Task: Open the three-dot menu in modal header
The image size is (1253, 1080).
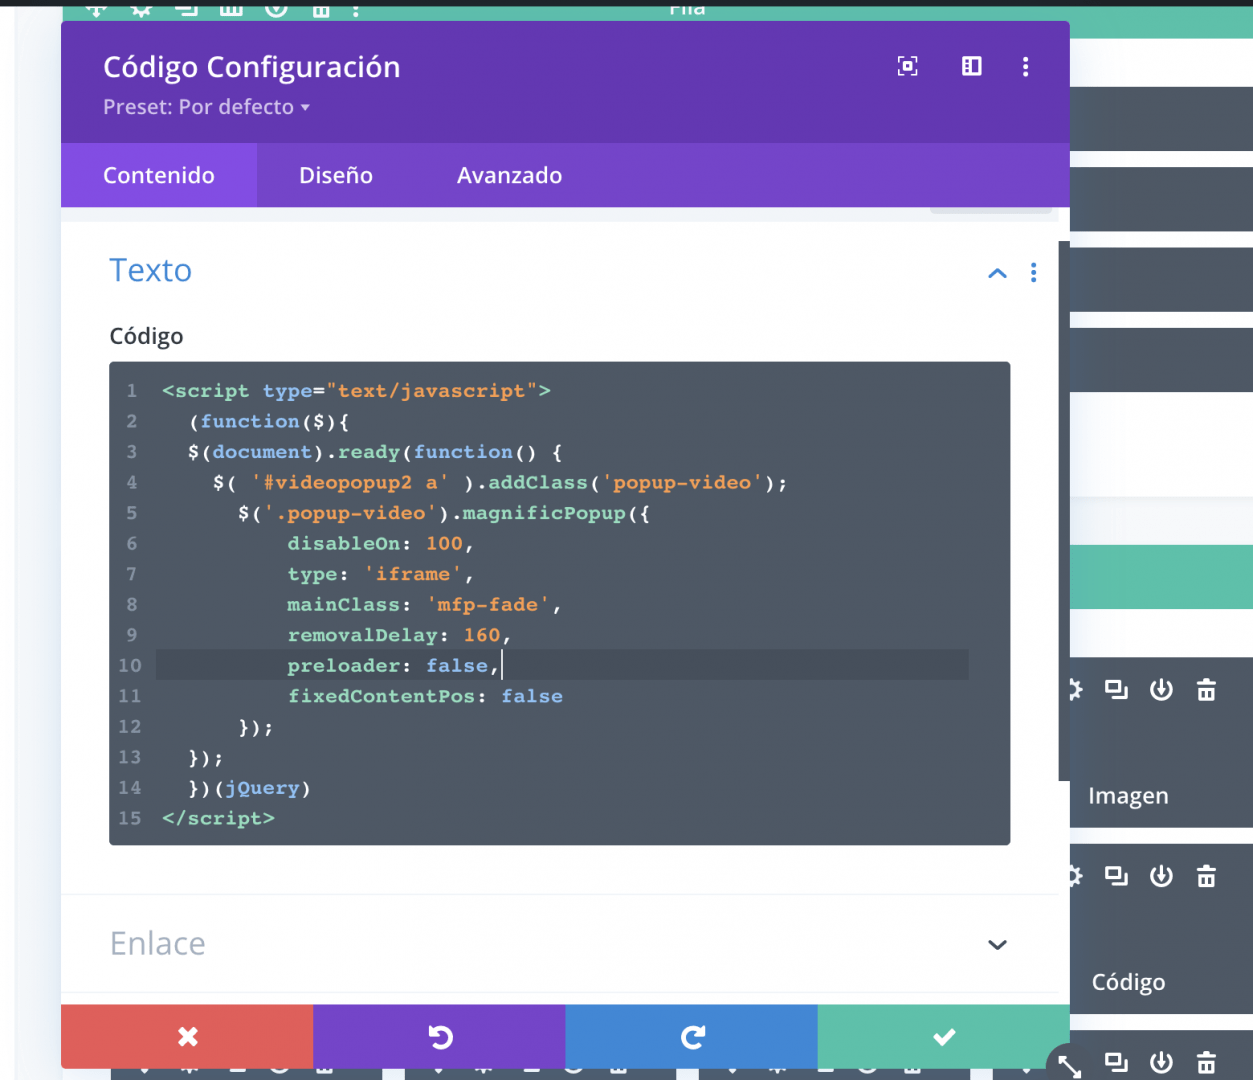Action: (x=1025, y=66)
